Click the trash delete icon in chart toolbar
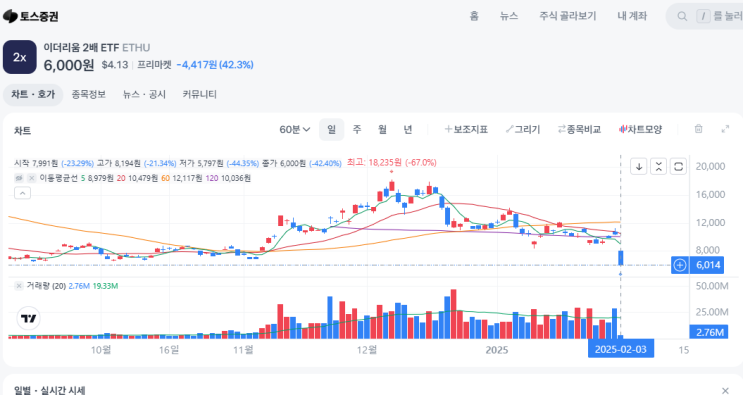 click(x=698, y=129)
